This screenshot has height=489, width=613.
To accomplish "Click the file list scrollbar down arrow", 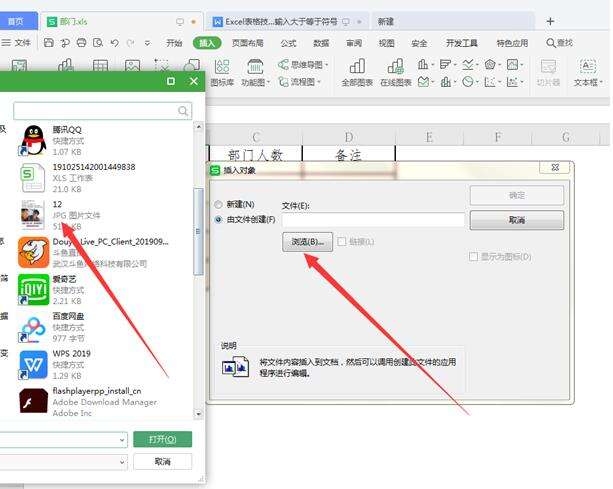I will [199, 414].
